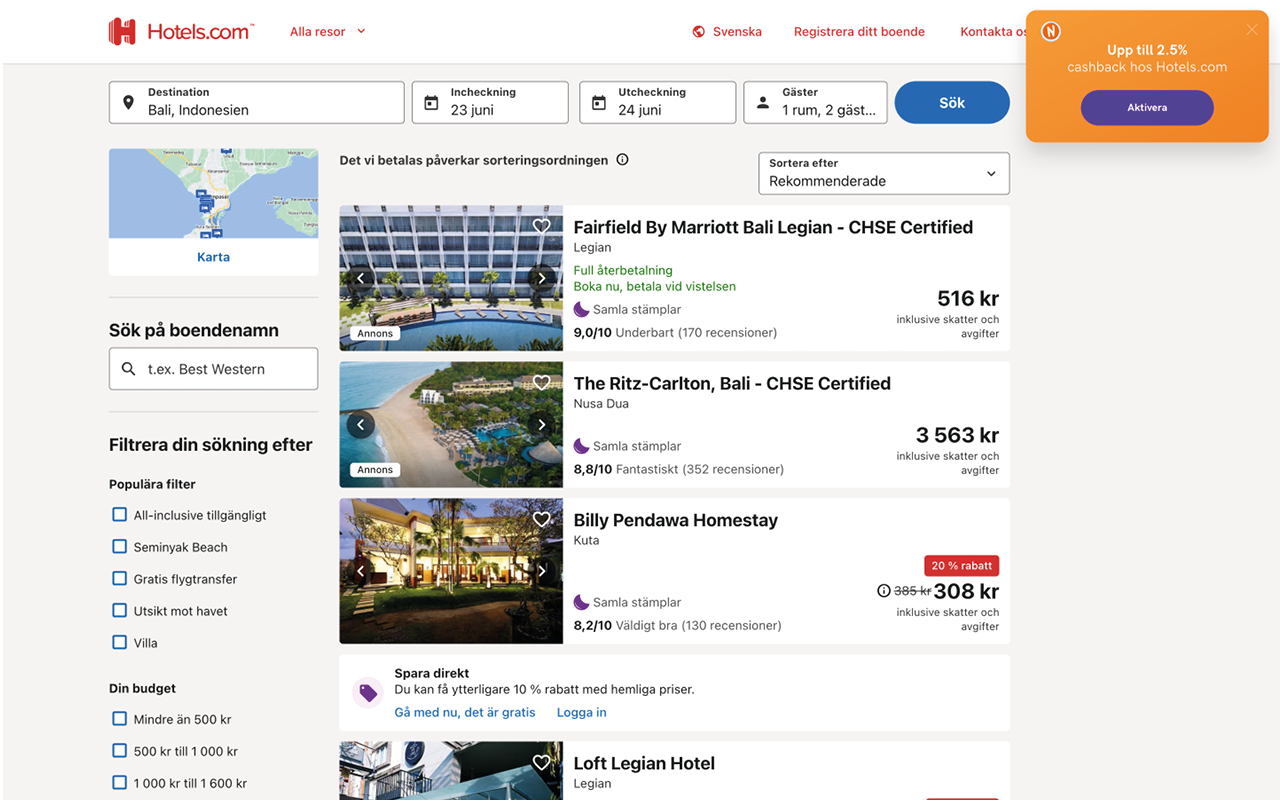The width and height of the screenshot is (1280, 800).
Task: Click the Hotels.com logo
Action: (181, 31)
